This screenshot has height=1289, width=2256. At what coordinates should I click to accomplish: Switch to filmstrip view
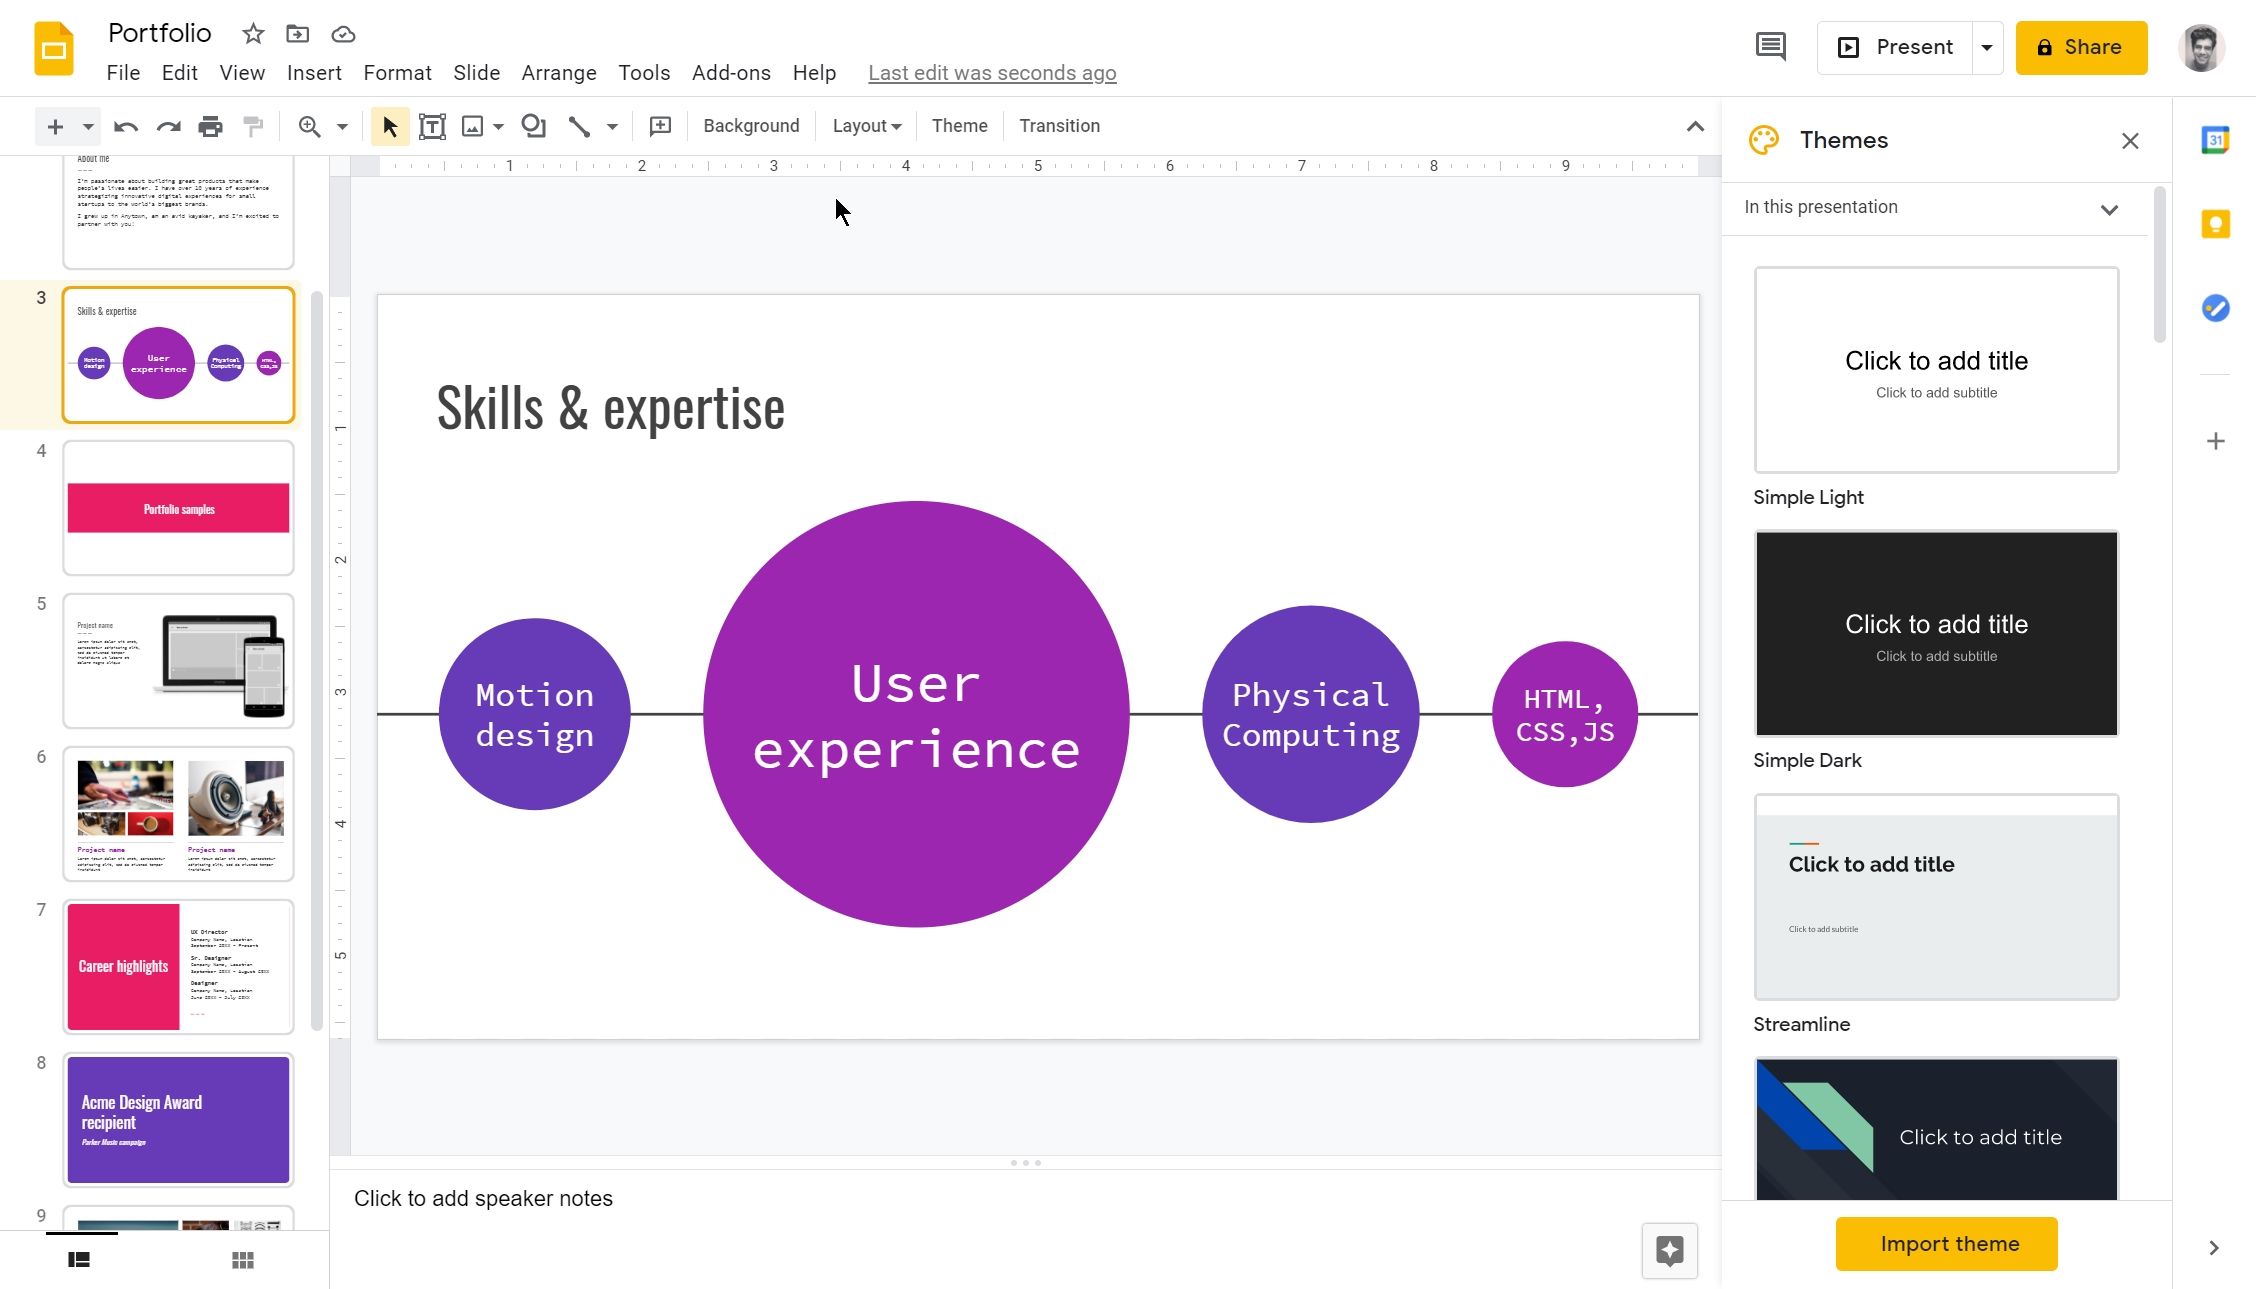(79, 1260)
